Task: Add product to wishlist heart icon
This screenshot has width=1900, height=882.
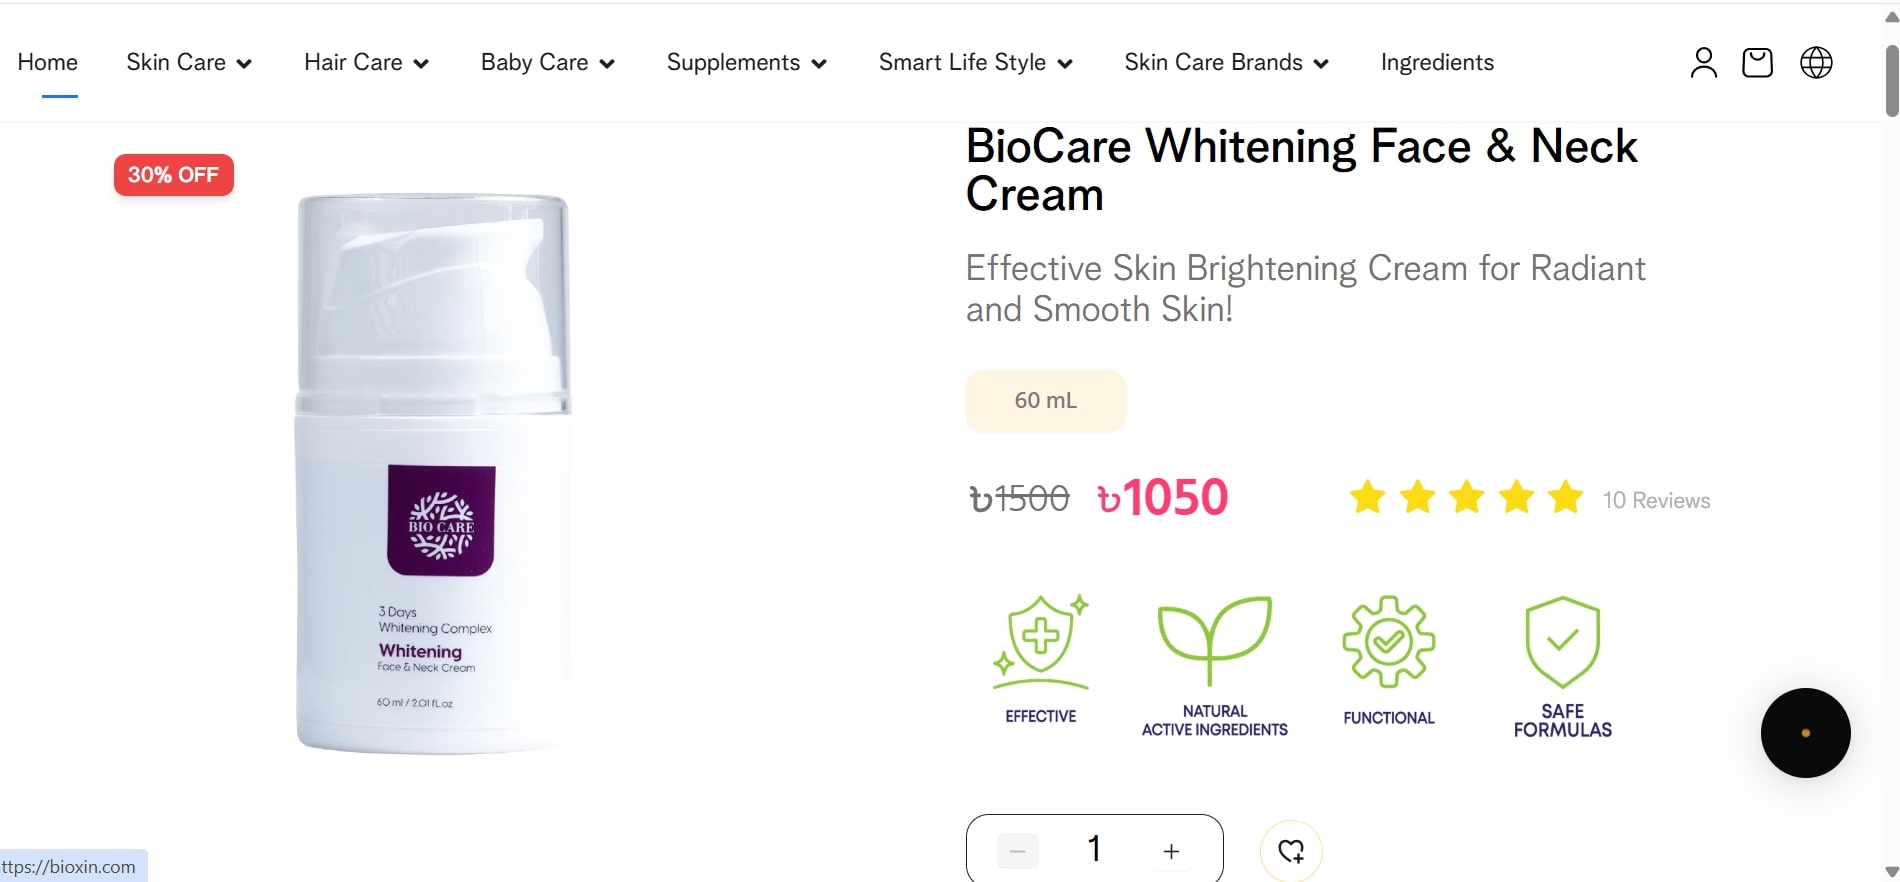Action: click(1291, 851)
